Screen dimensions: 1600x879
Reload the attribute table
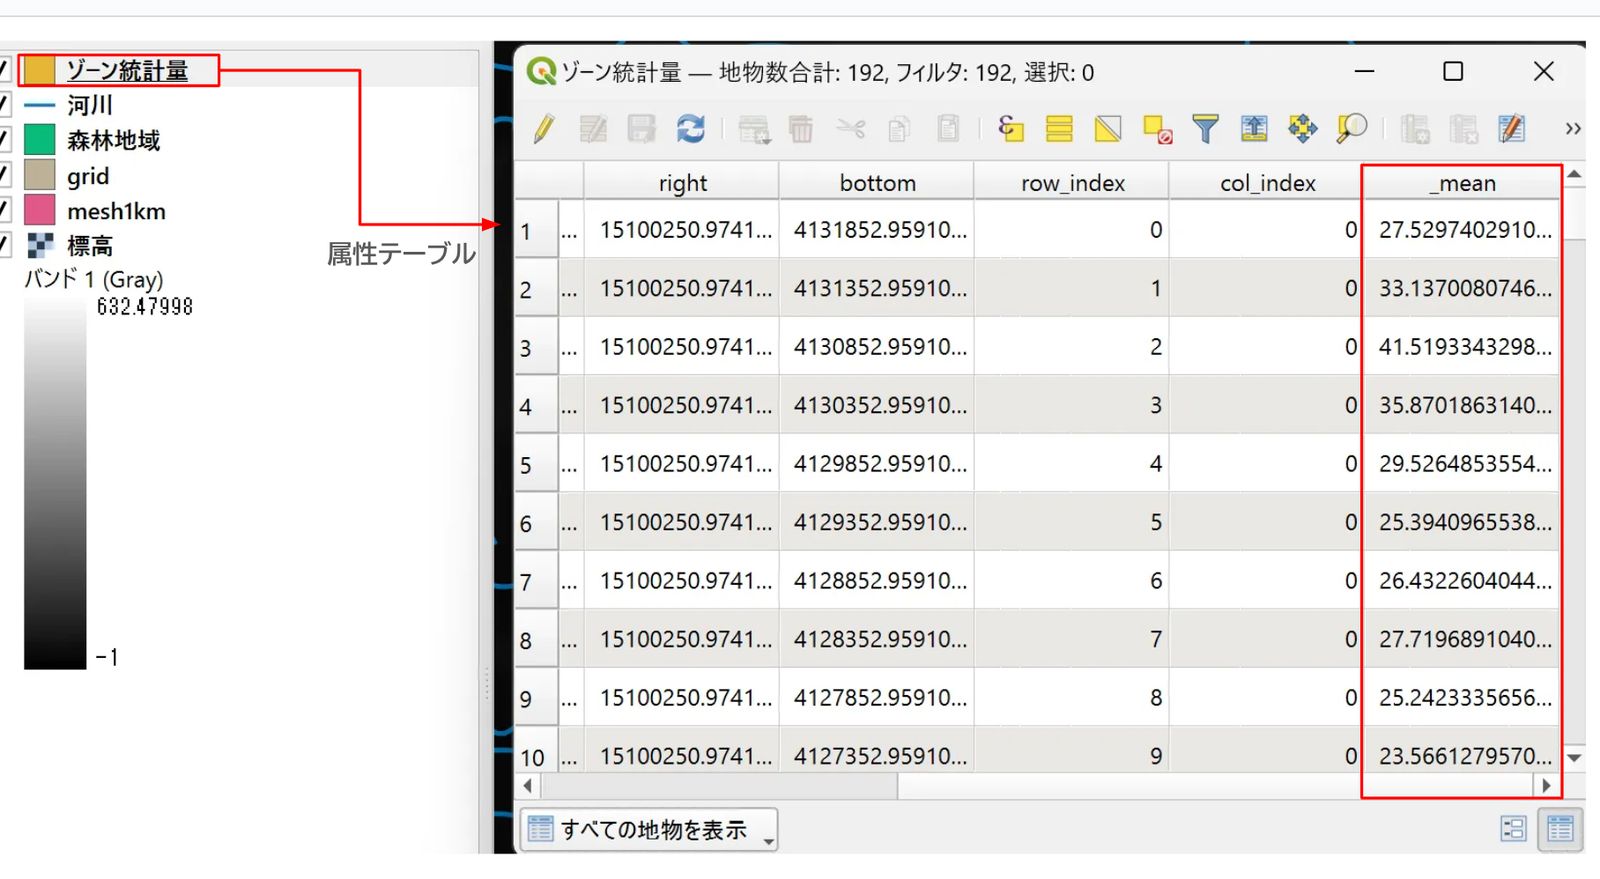691,129
